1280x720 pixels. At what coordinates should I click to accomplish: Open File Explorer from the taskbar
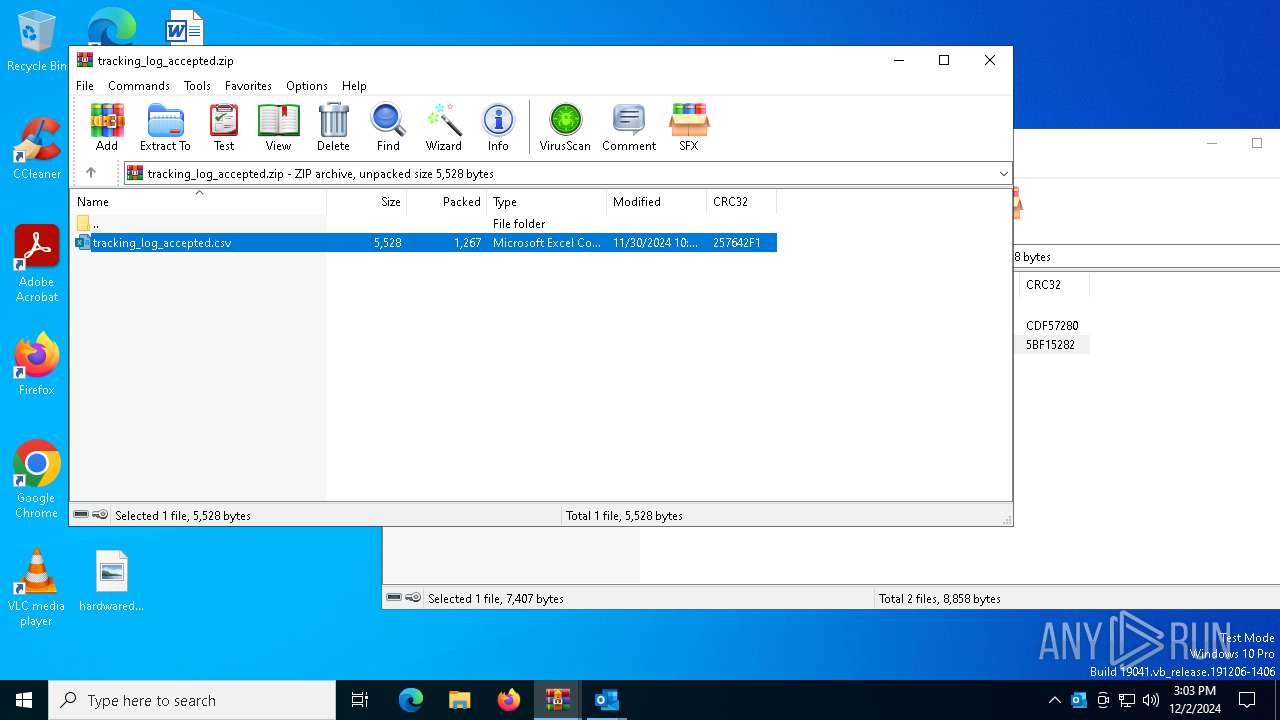[459, 700]
